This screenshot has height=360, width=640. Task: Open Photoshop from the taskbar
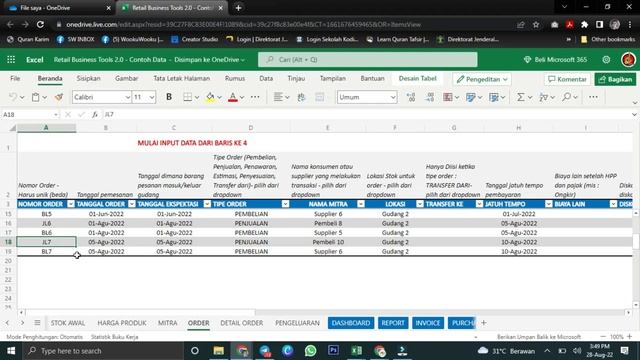333,351
